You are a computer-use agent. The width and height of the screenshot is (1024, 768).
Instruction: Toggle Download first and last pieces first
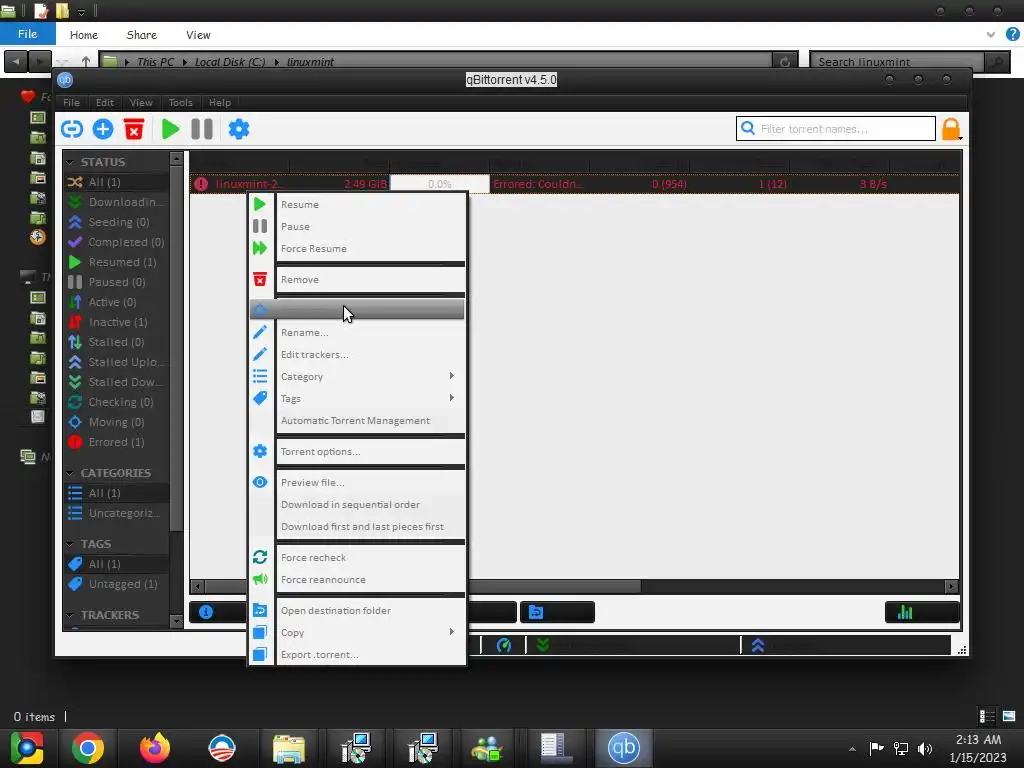click(357, 526)
